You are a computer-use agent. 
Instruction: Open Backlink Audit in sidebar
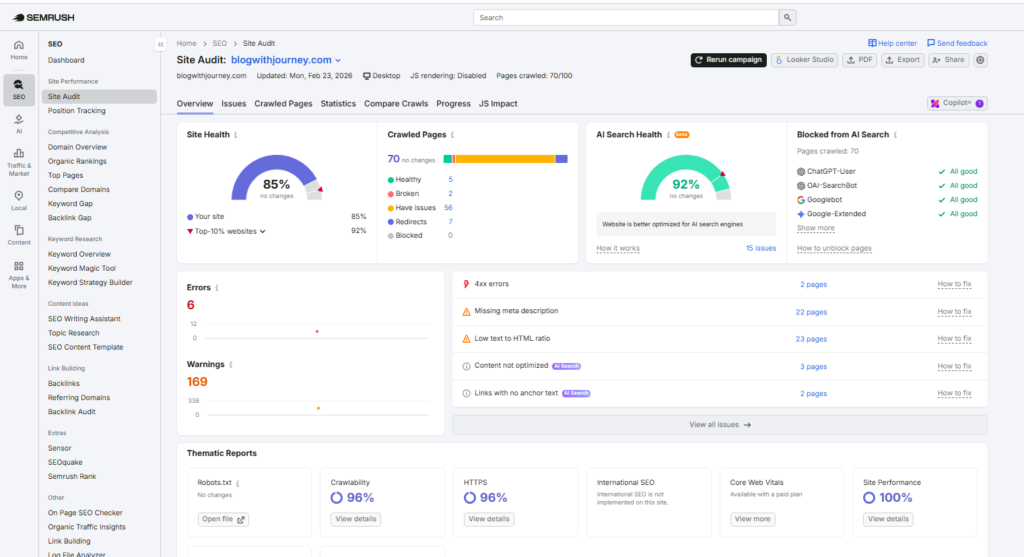point(71,412)
